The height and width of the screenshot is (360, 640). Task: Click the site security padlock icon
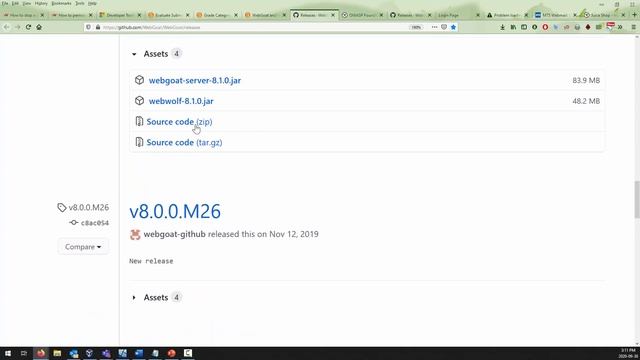click(x=98, y=27)
